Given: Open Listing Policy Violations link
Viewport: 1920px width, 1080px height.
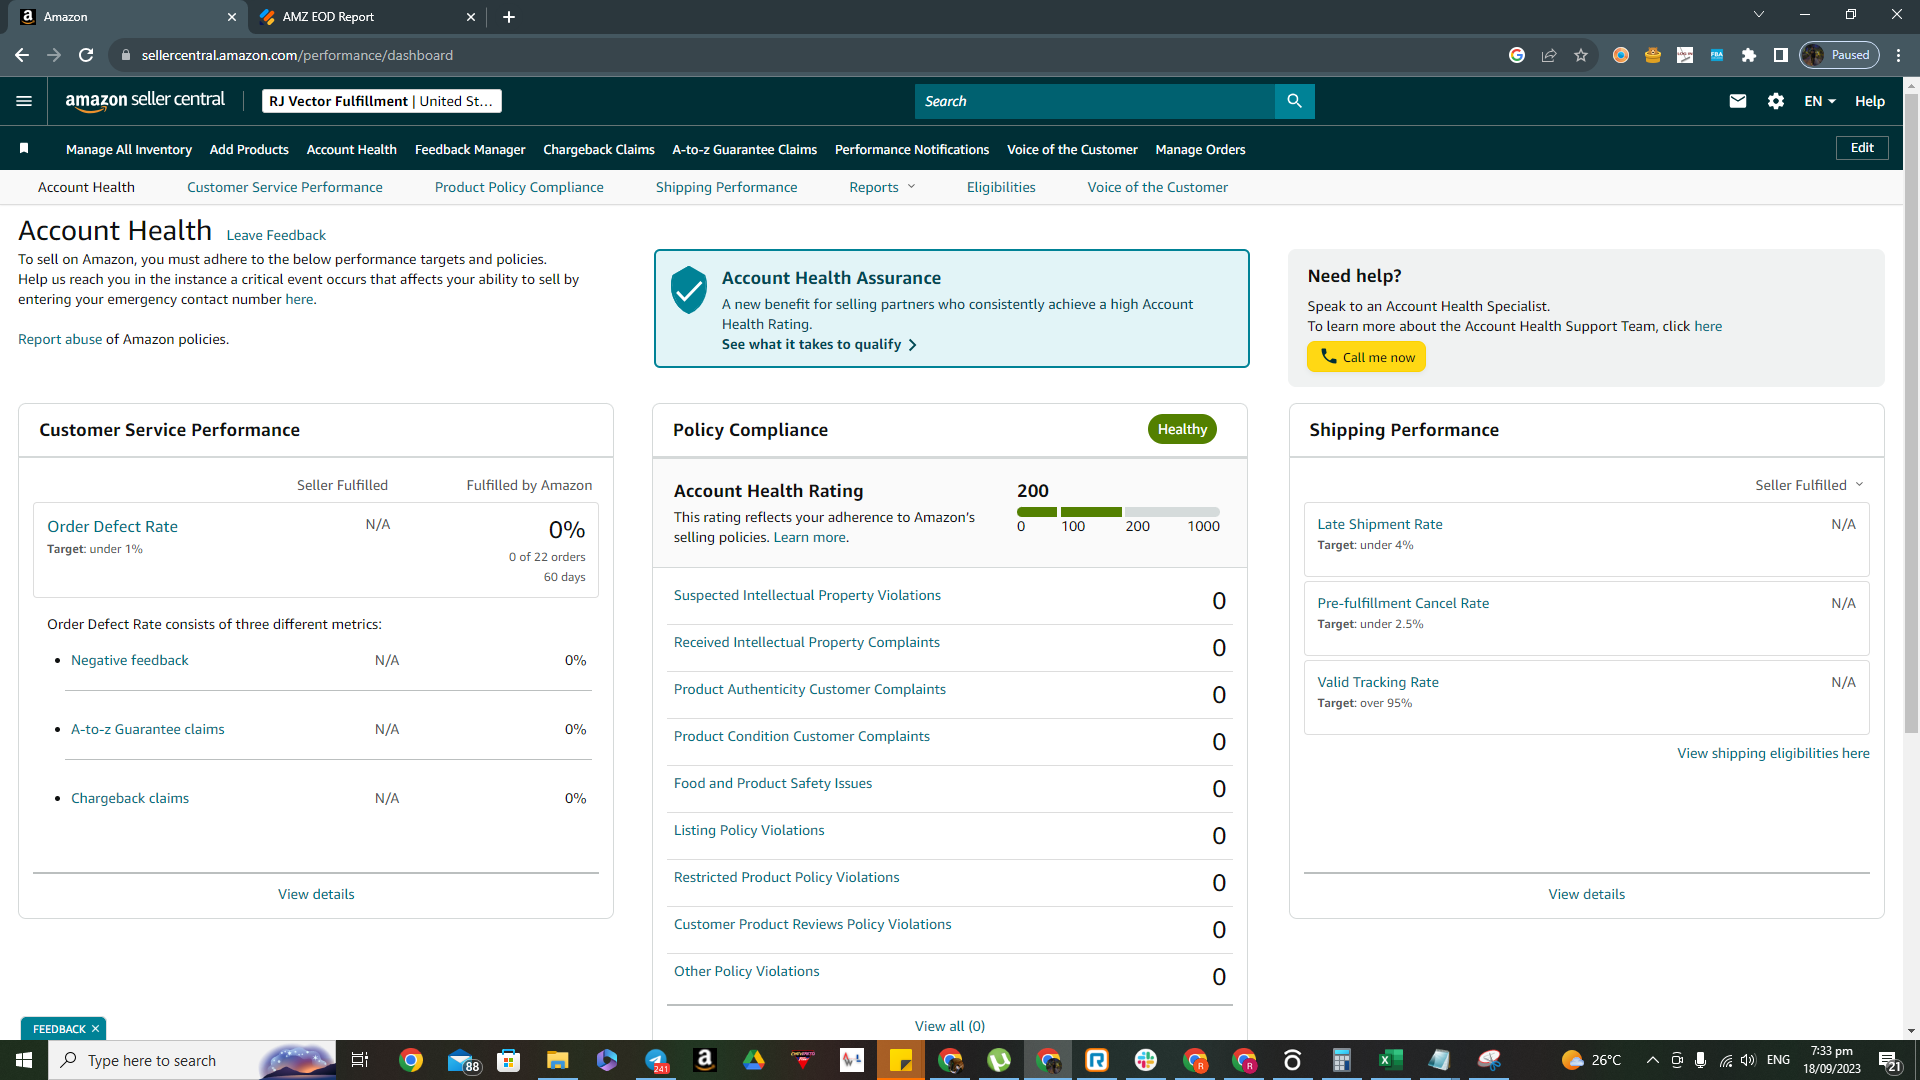Looking at the screenshot, I should coord(749,830).
